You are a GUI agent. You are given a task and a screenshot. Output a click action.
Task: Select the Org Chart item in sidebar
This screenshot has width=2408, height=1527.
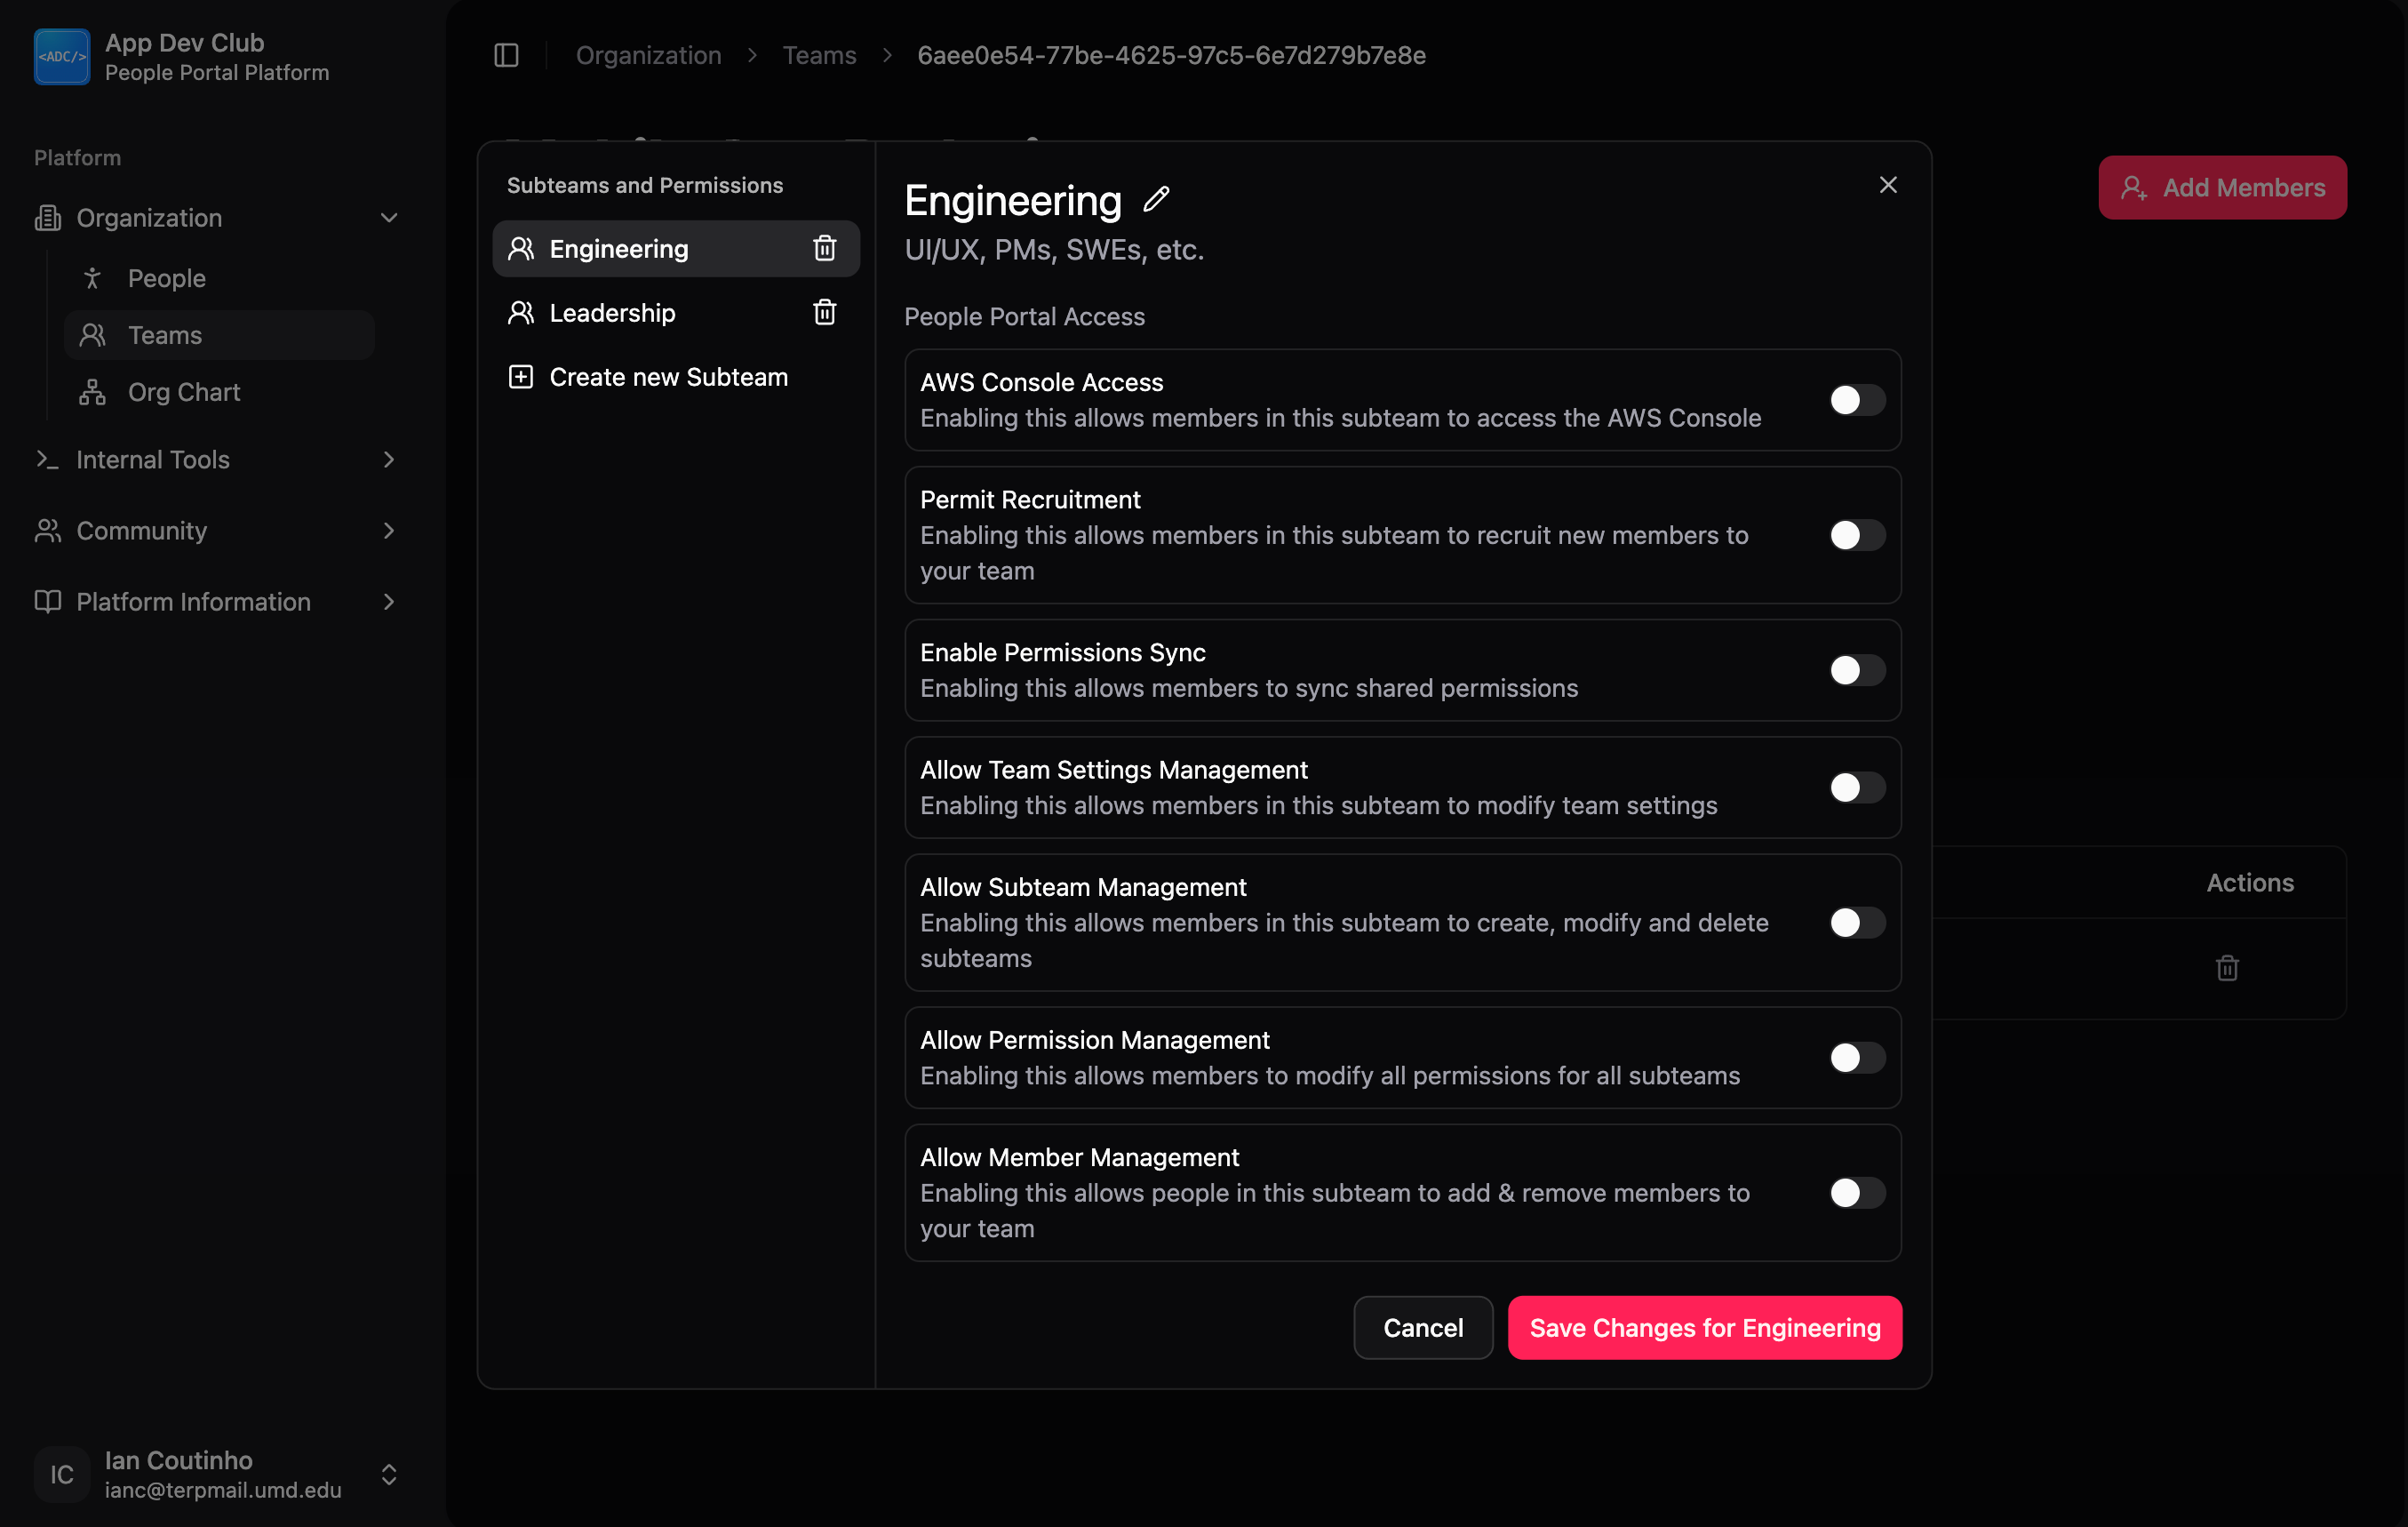tap(183, 391)
